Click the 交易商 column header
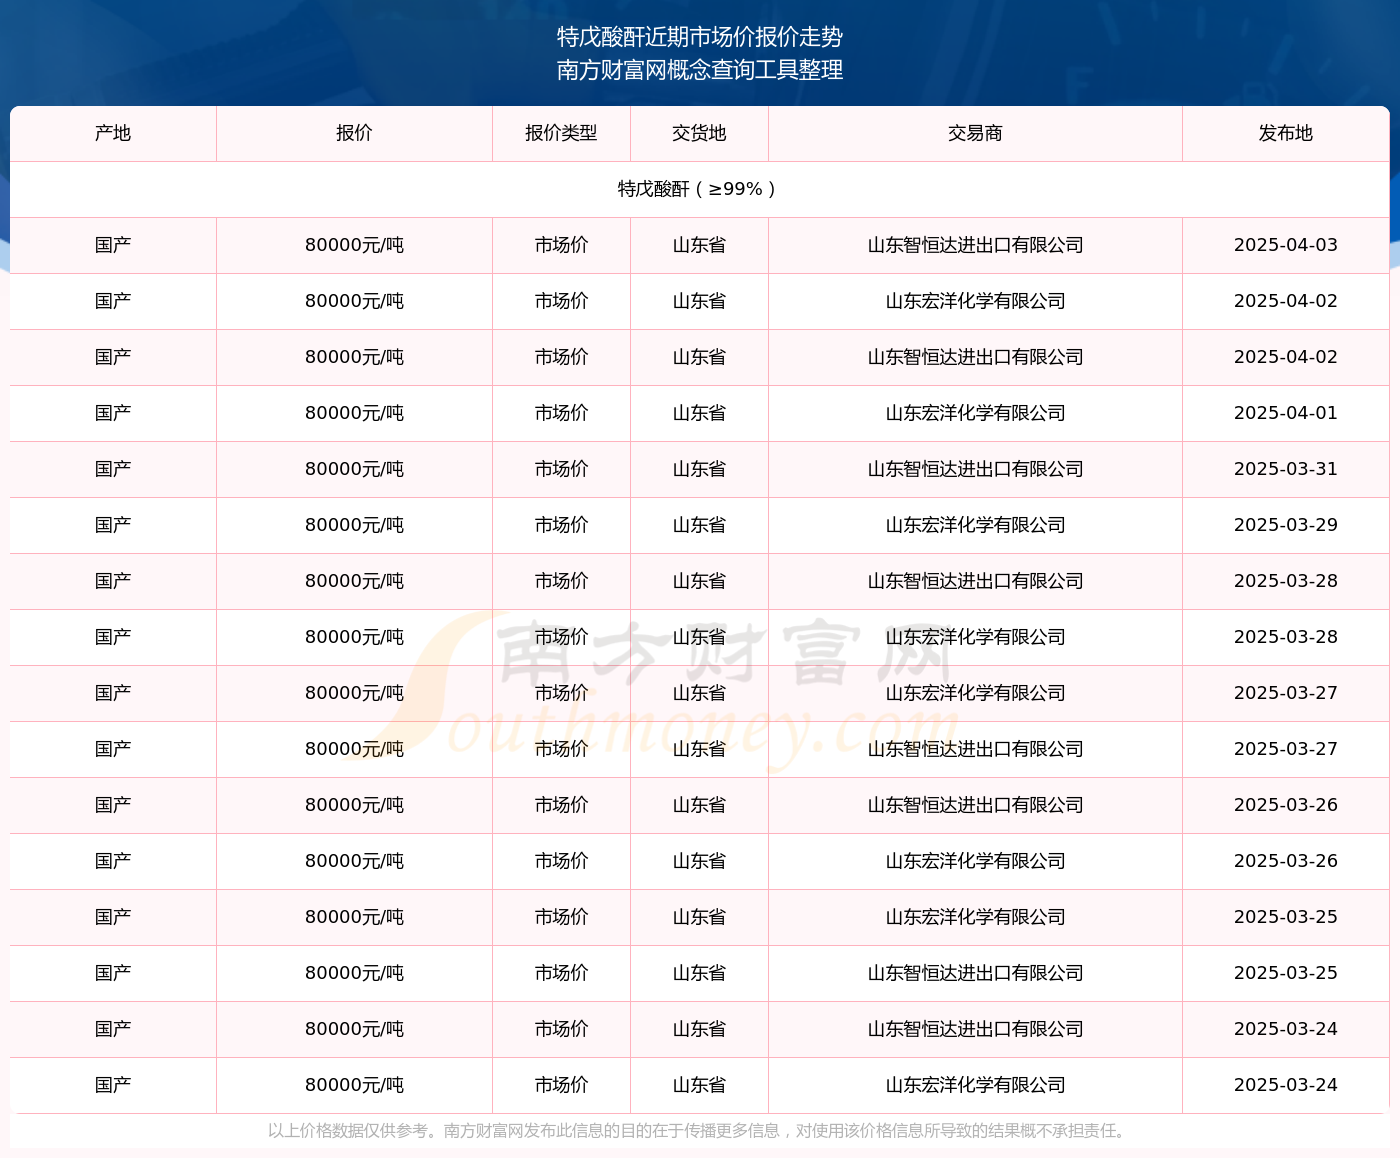1400x1158 pixels. (x=975, y=133)
